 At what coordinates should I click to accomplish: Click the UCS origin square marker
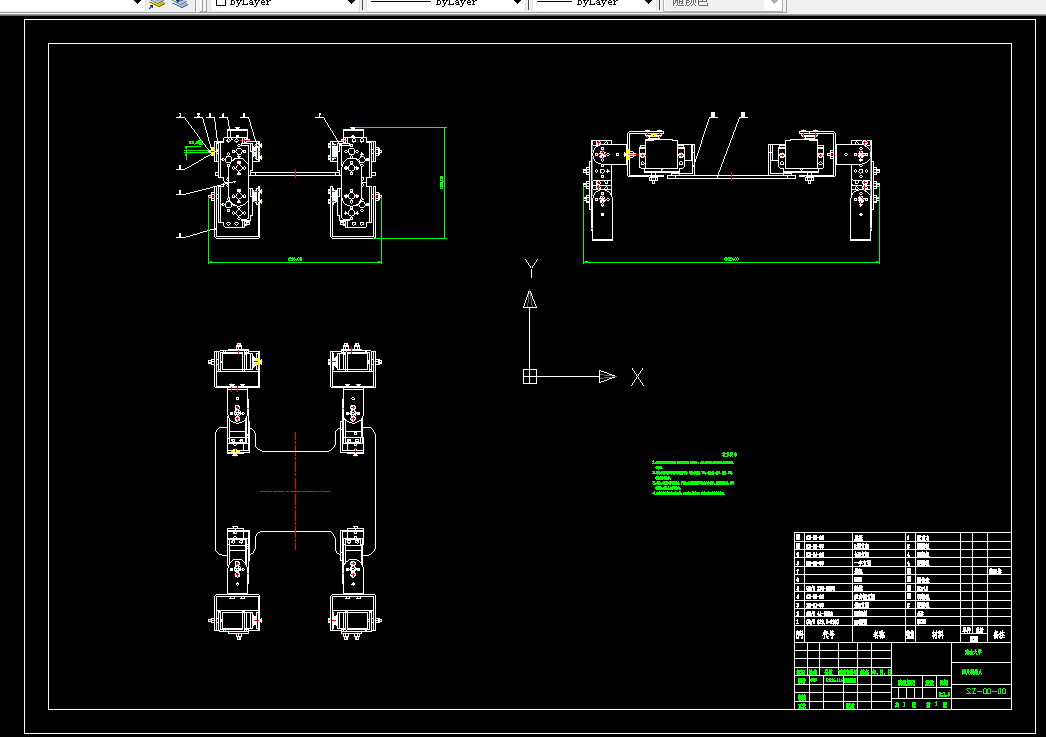click(530, 377)
